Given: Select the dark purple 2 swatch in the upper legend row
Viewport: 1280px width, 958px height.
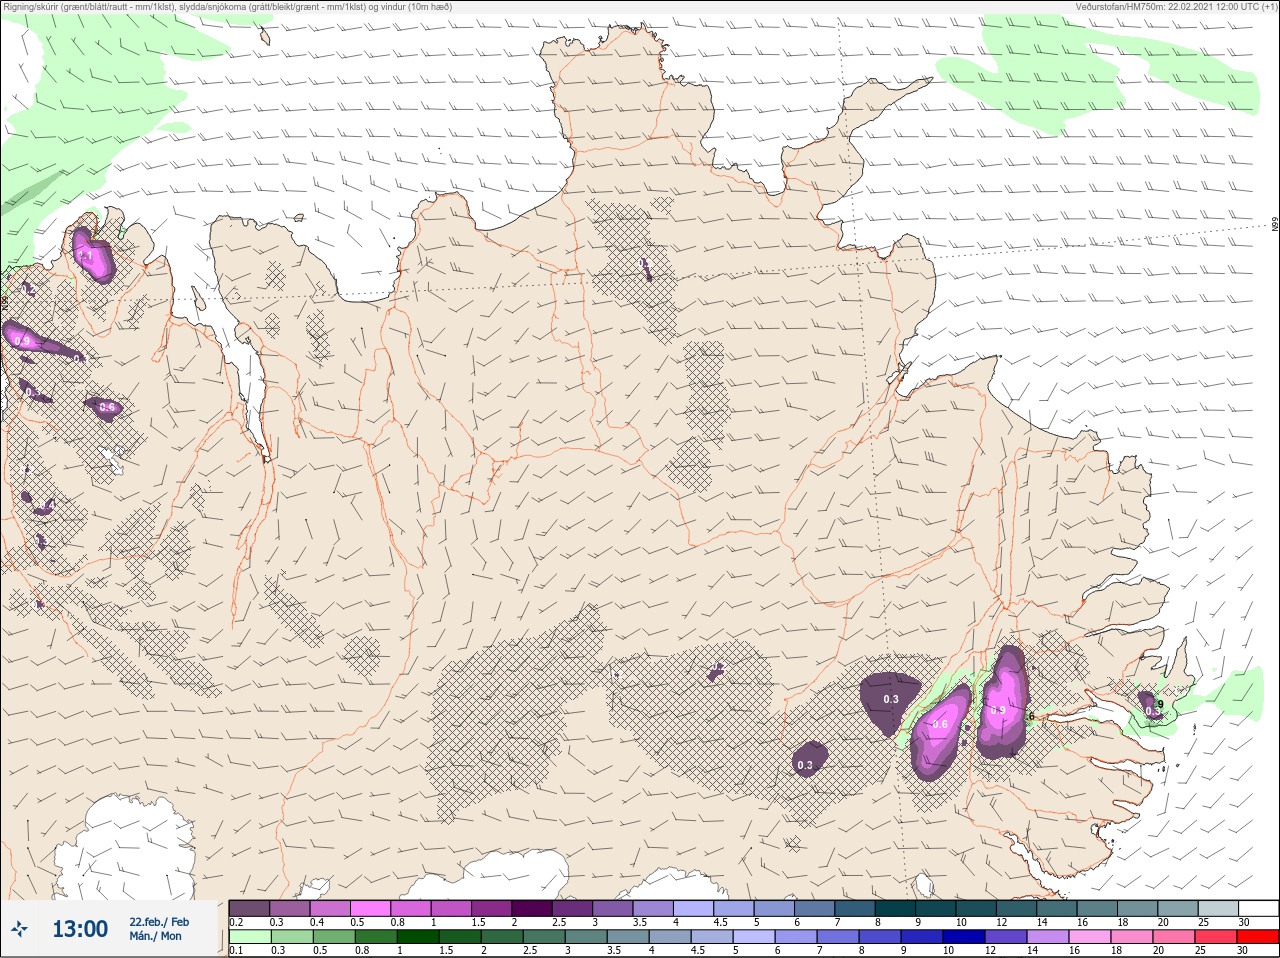Looking at the screenshot, I should 532,908.
